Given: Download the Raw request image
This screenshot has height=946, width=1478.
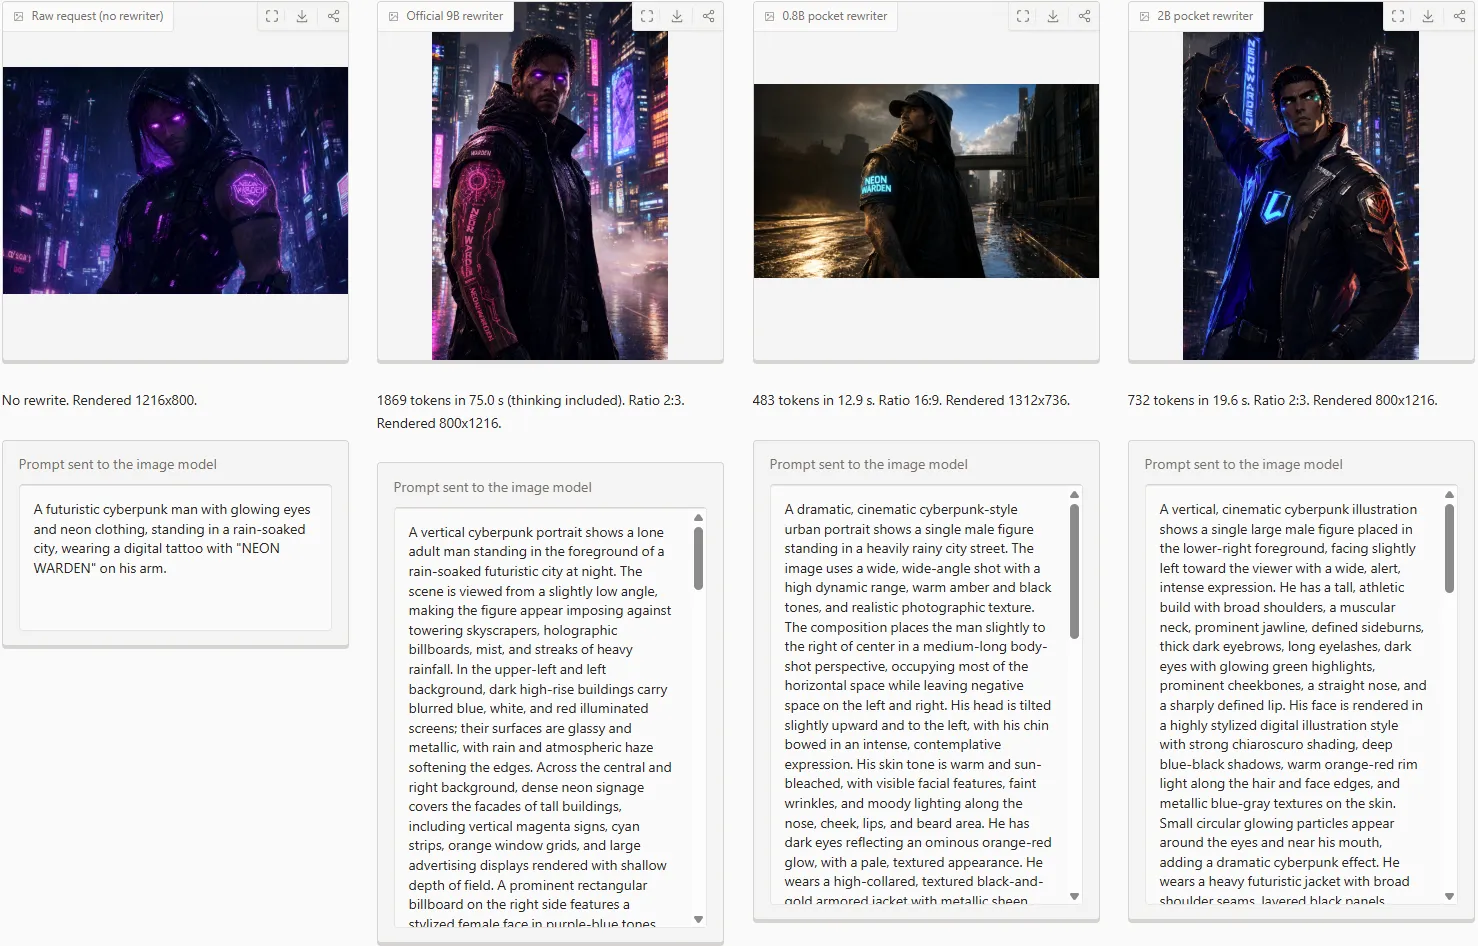Looking at the screenshot, I should 302,16.
